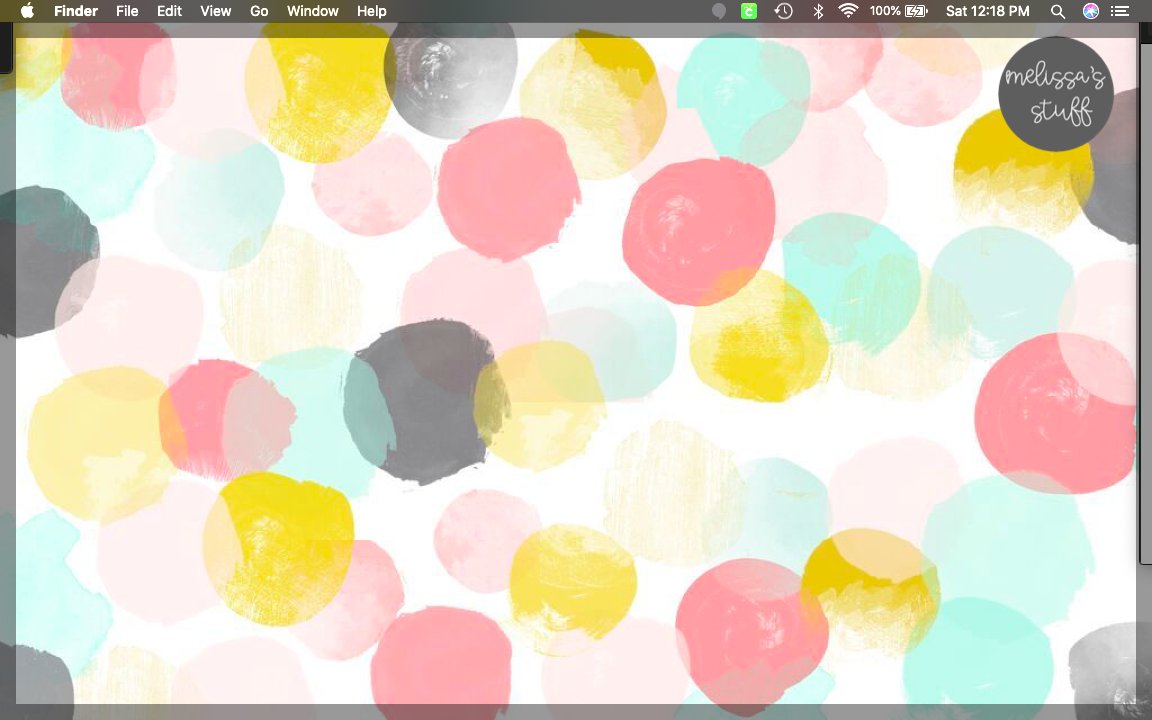Open the Bluetooth status menu
This screenshot has height=720, width=1152.
tap(817, 11)
